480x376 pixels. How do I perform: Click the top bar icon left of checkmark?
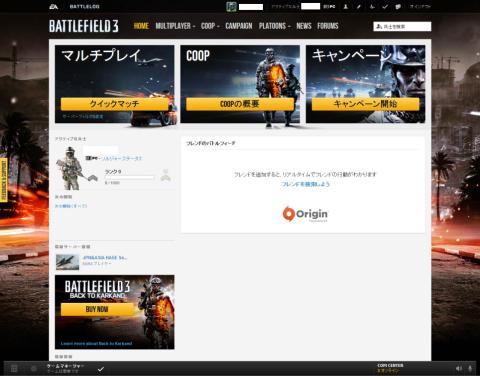(372, 6)
